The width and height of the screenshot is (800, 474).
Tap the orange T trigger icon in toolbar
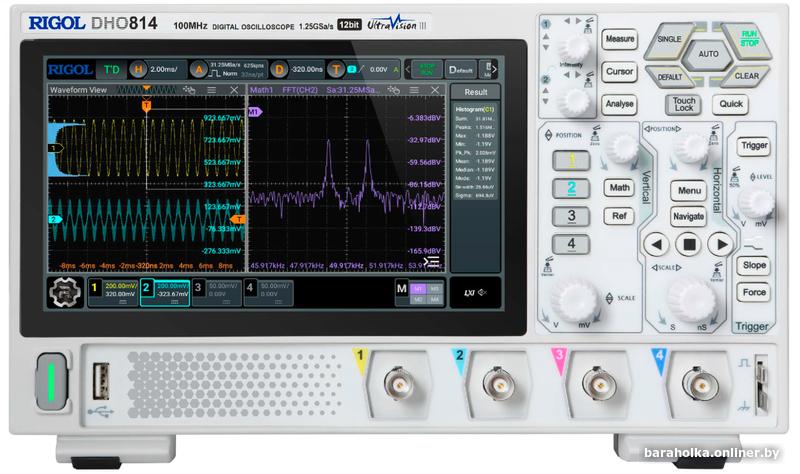coord(336,69)
